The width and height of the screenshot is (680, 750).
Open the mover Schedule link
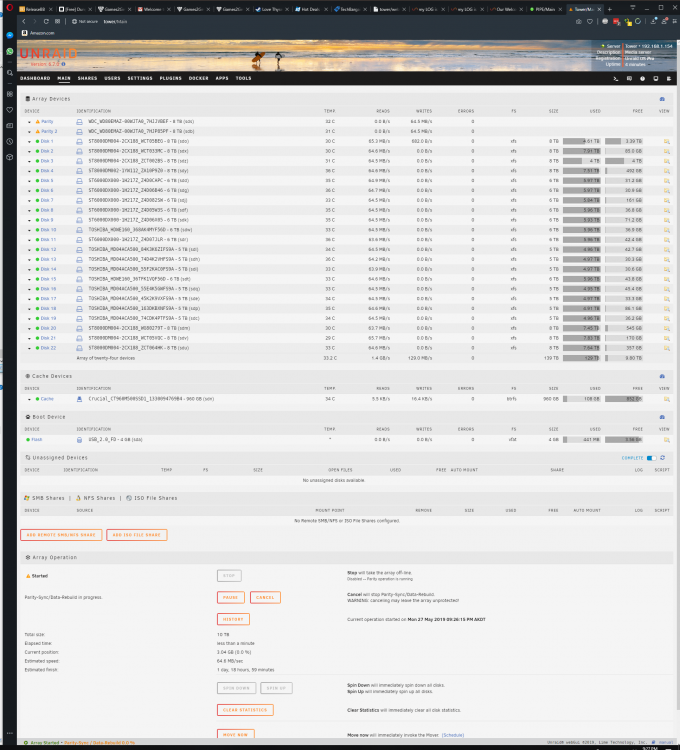click(x=452, y=735)
